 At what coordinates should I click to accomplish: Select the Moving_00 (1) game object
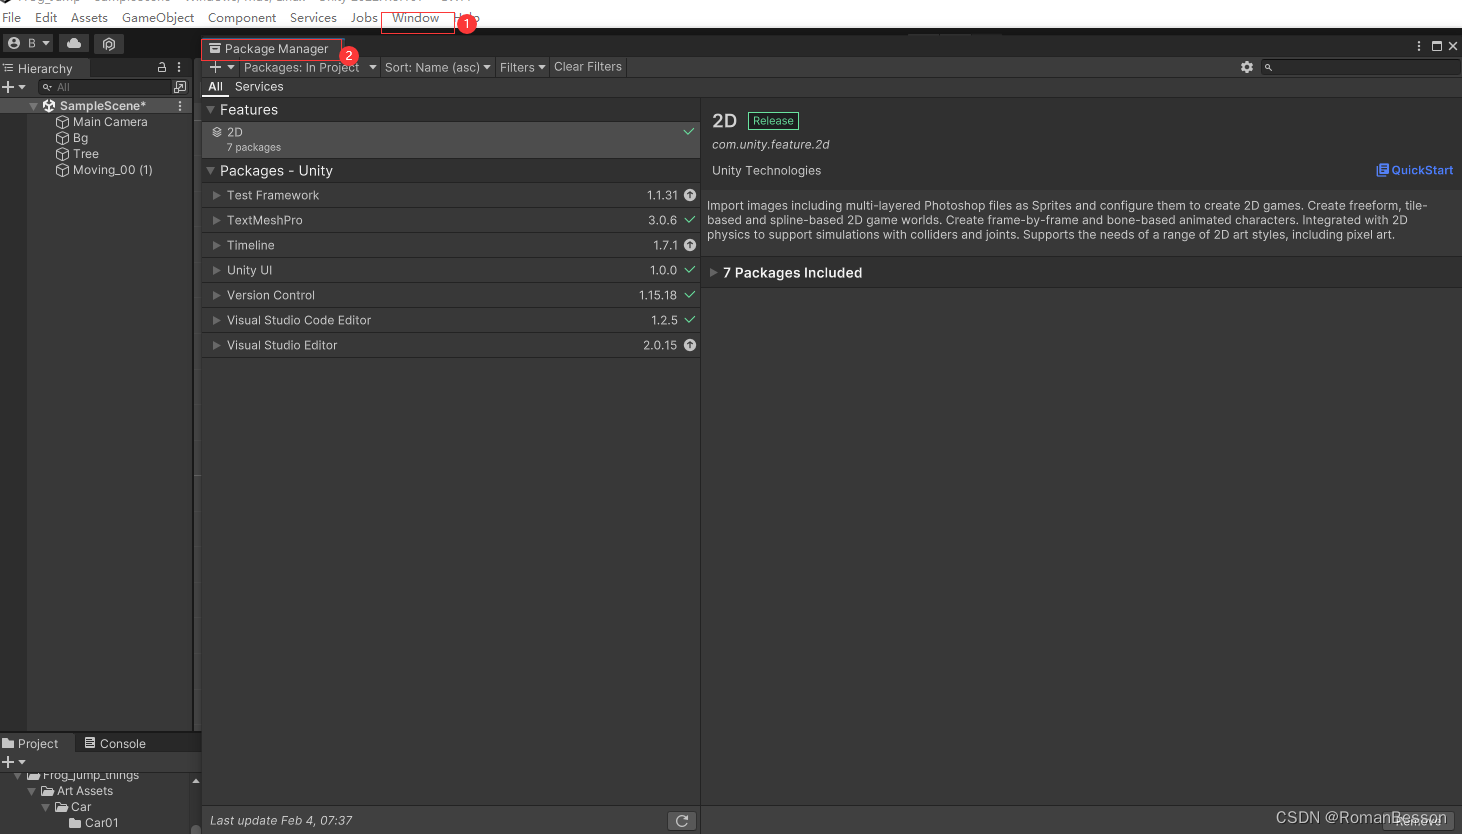(113, 170)
